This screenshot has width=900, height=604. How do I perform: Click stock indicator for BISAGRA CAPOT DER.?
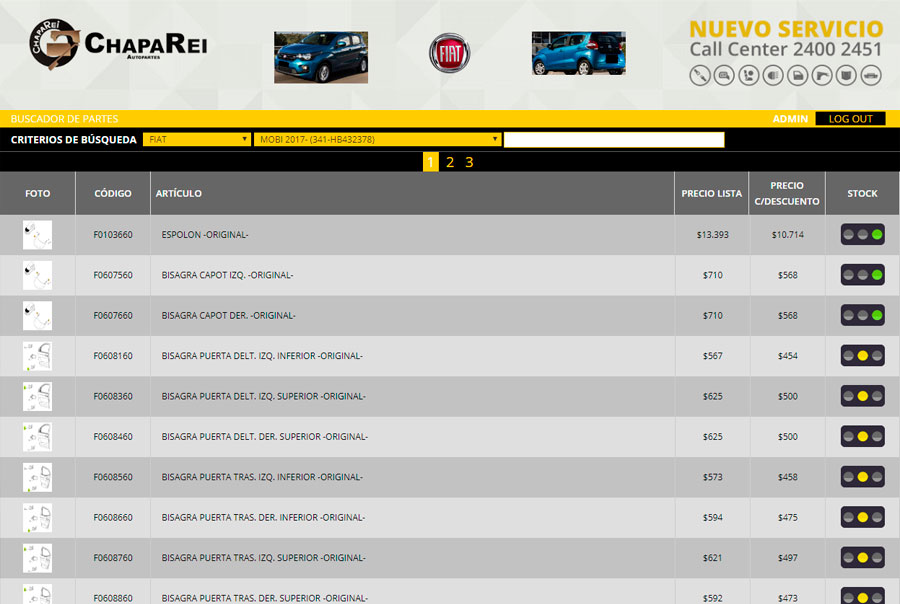pos(862,315)
